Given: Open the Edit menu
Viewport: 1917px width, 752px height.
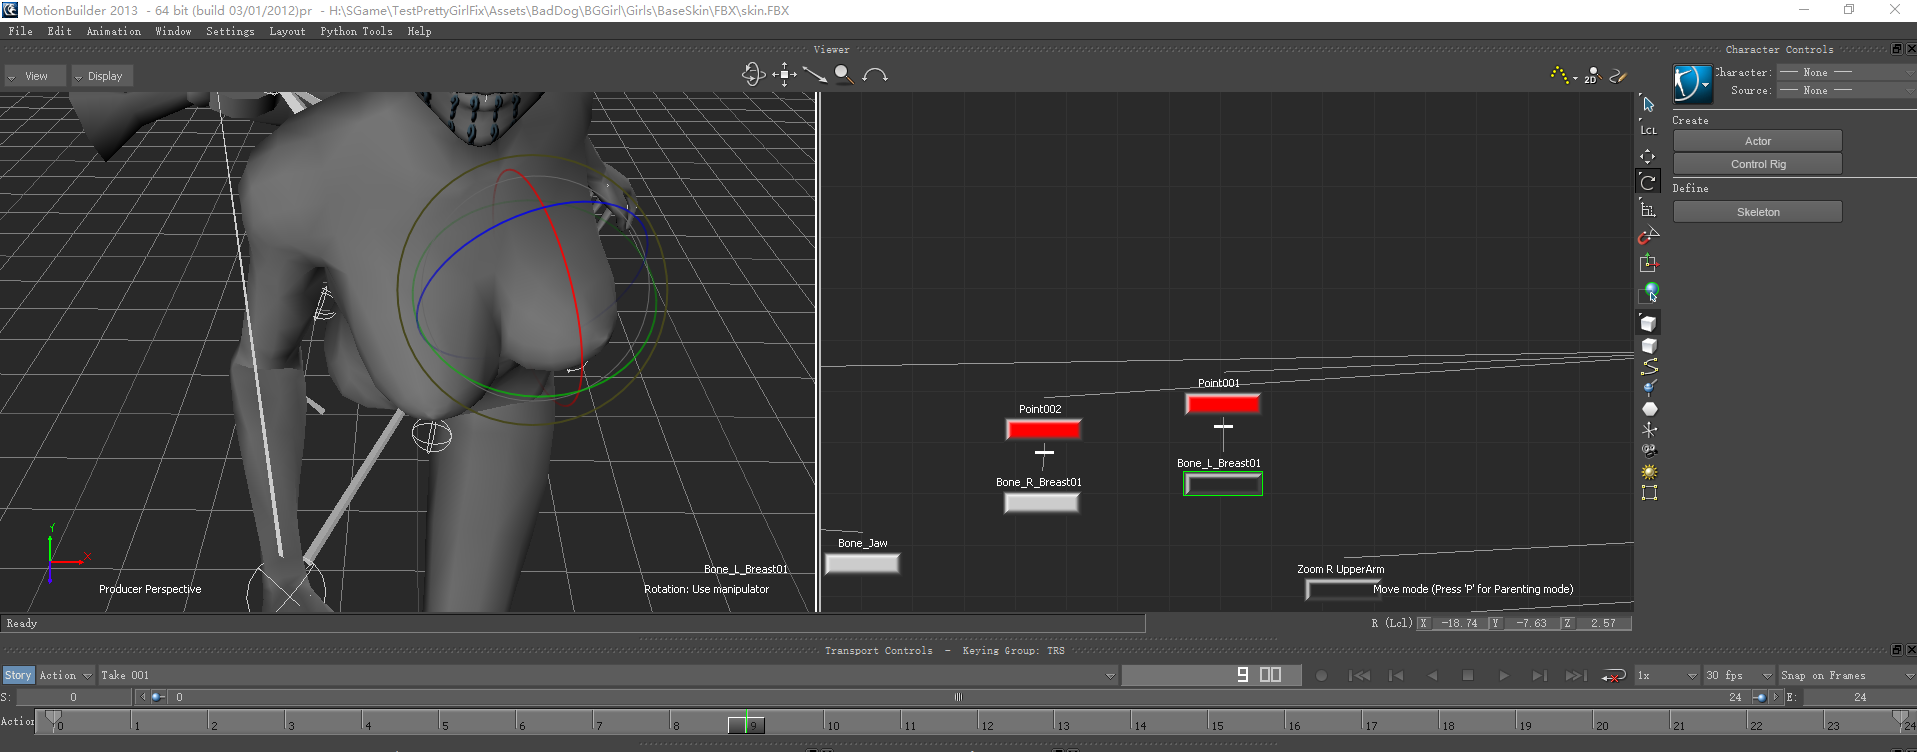Looking at the screenshot, I should point(59,31).
